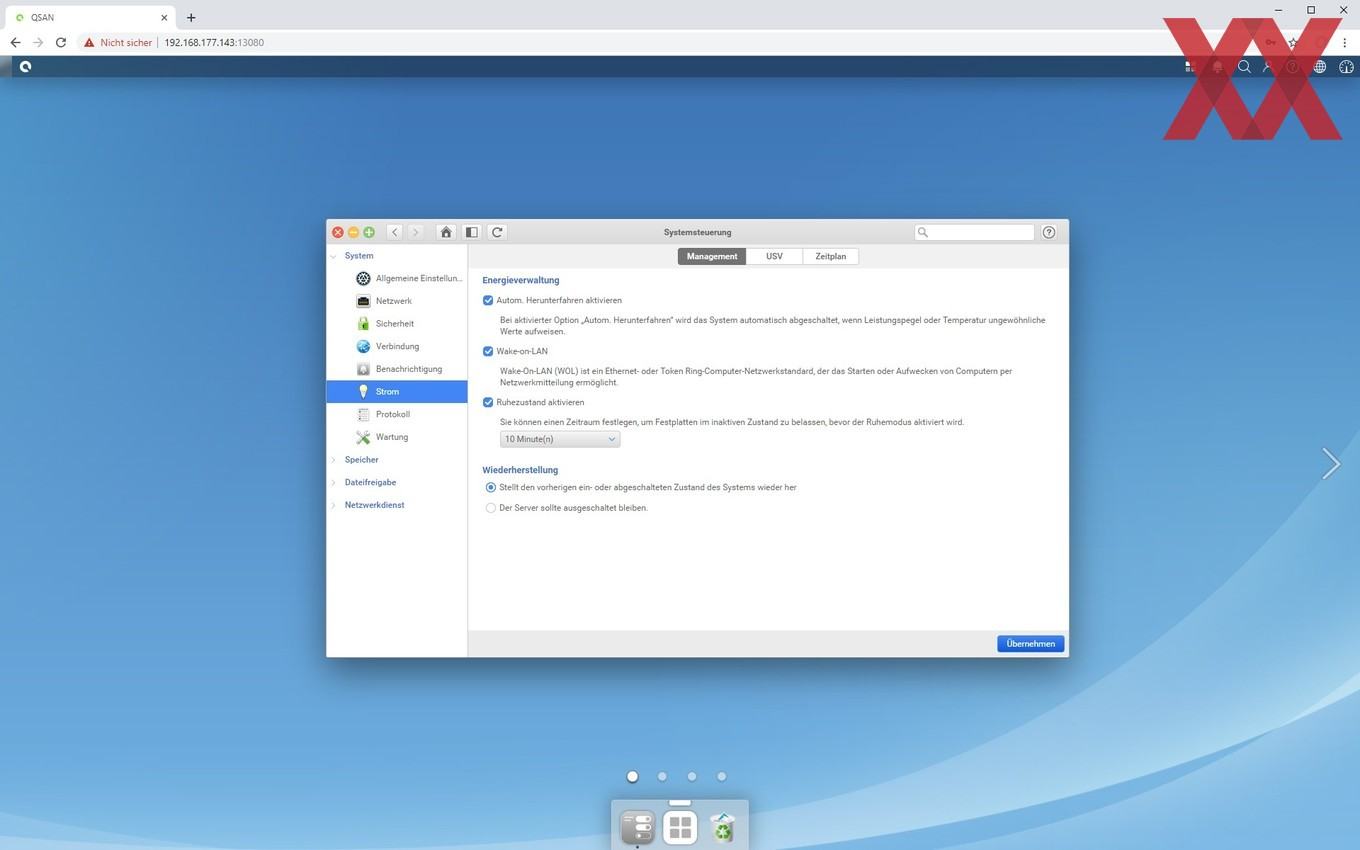
Task: Go to Systemsteuerung home with house icon
Action: [446, 232]
